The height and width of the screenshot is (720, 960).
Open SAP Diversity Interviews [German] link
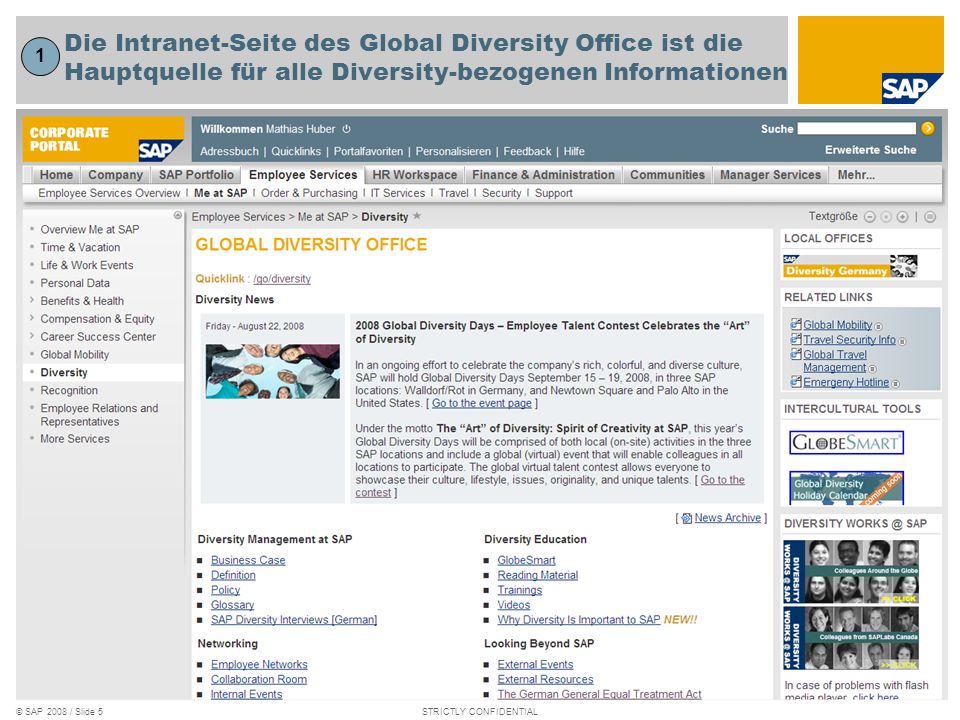pos(294,620)
